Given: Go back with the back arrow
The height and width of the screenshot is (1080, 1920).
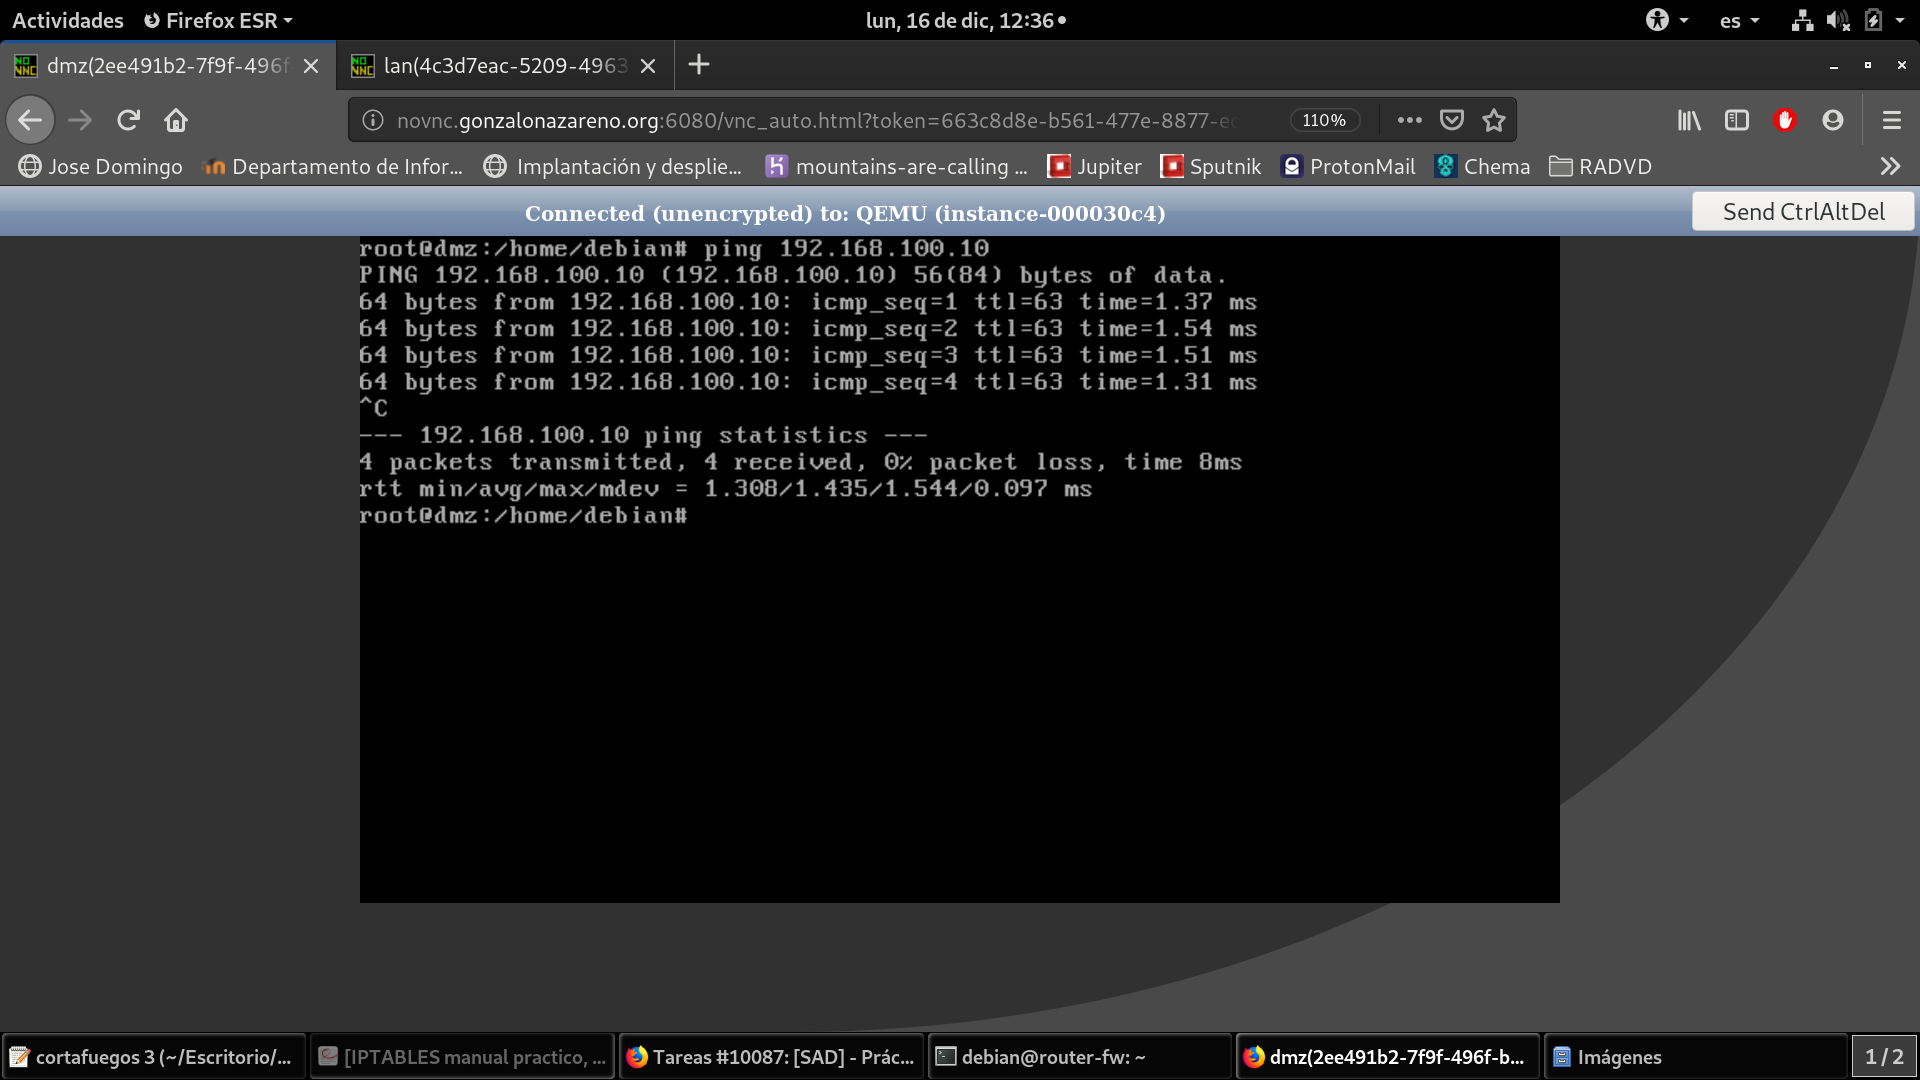Looking at the screenshot, I should [30, 120].
